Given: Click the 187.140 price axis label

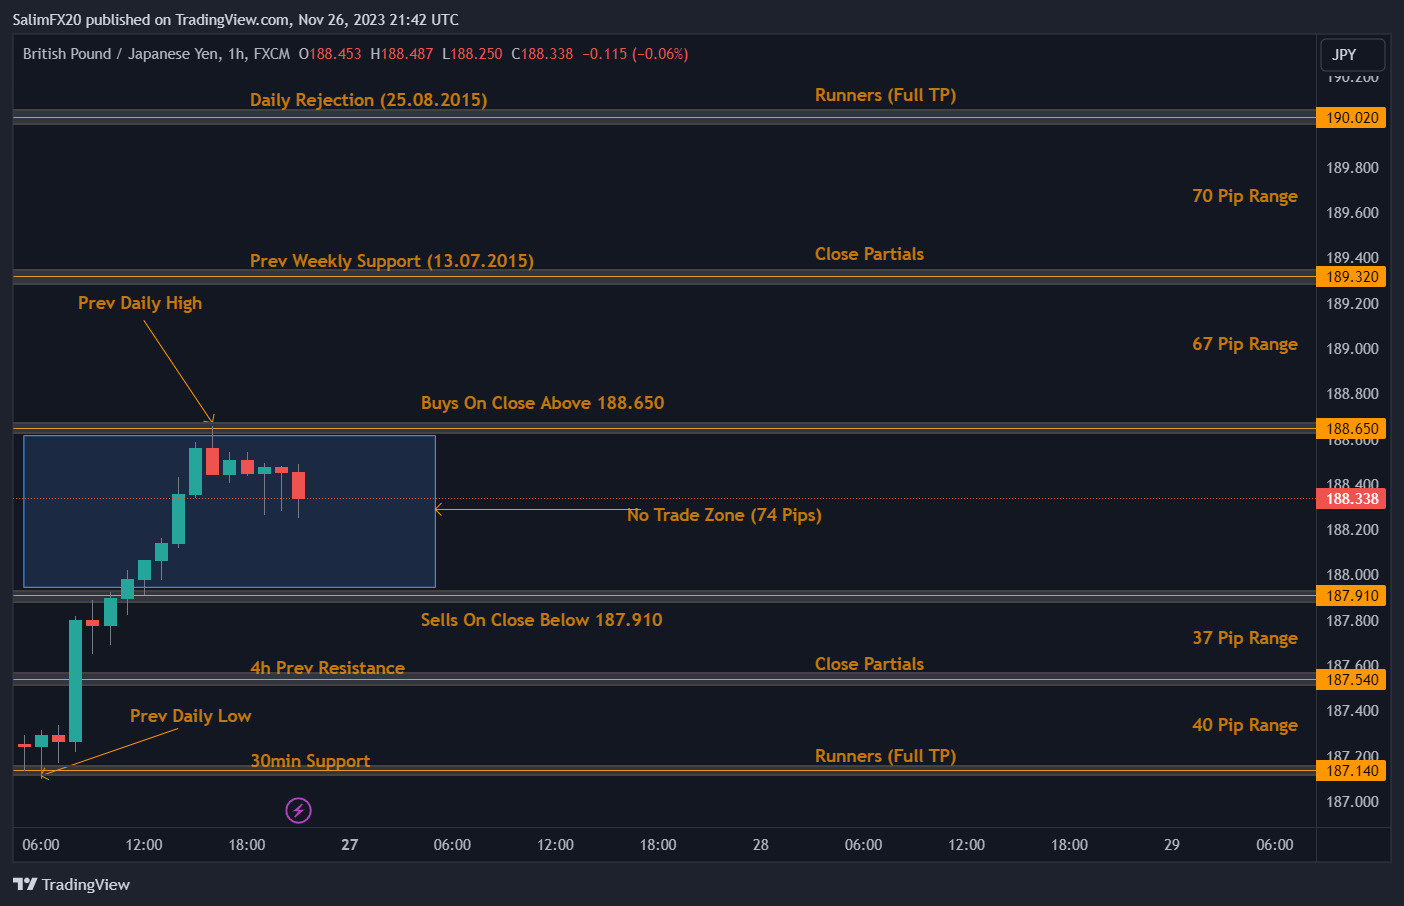Looking at the screenshot, I should point(1351,771).
